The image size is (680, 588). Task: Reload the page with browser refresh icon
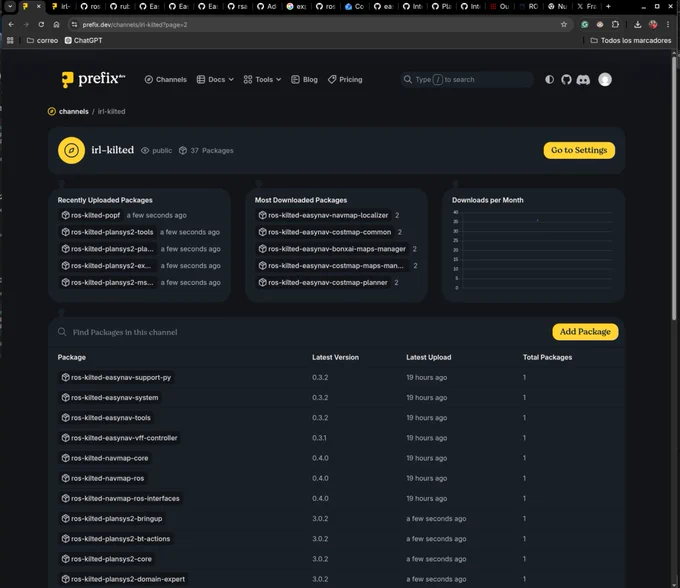click(41, 24)
